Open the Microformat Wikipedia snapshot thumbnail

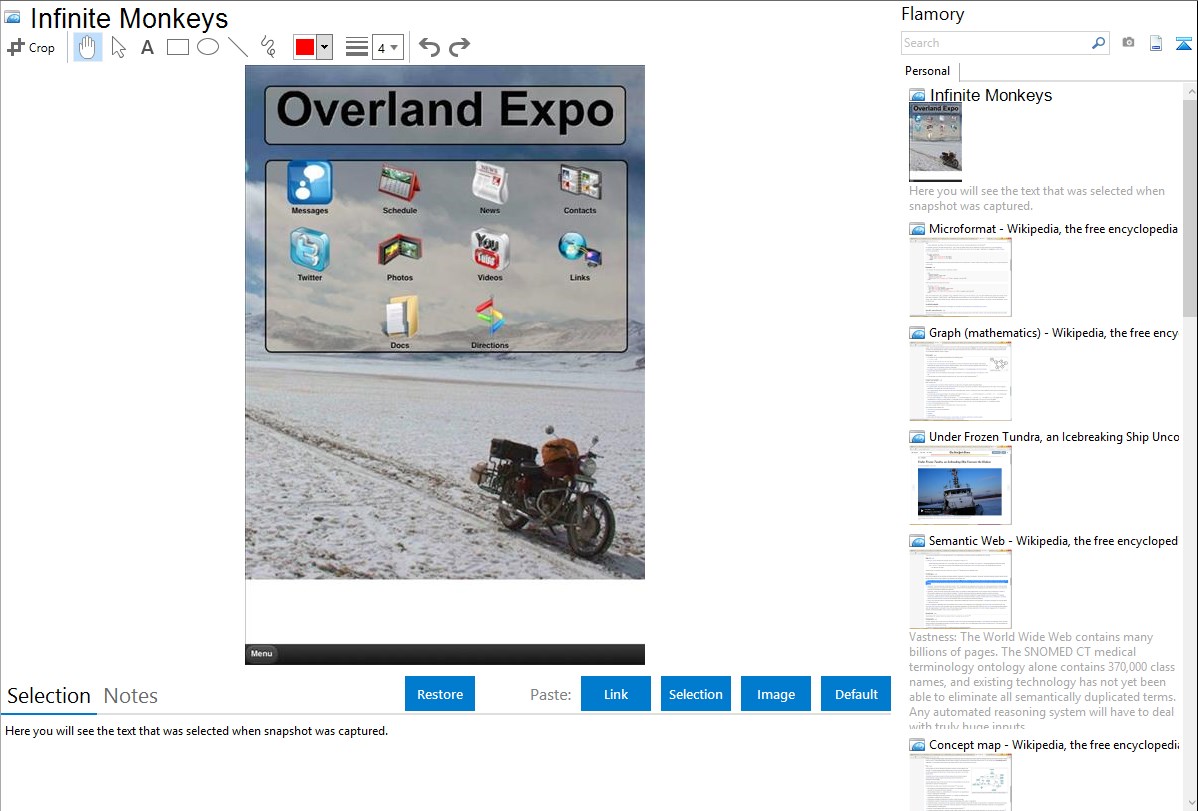click(960, 277)
